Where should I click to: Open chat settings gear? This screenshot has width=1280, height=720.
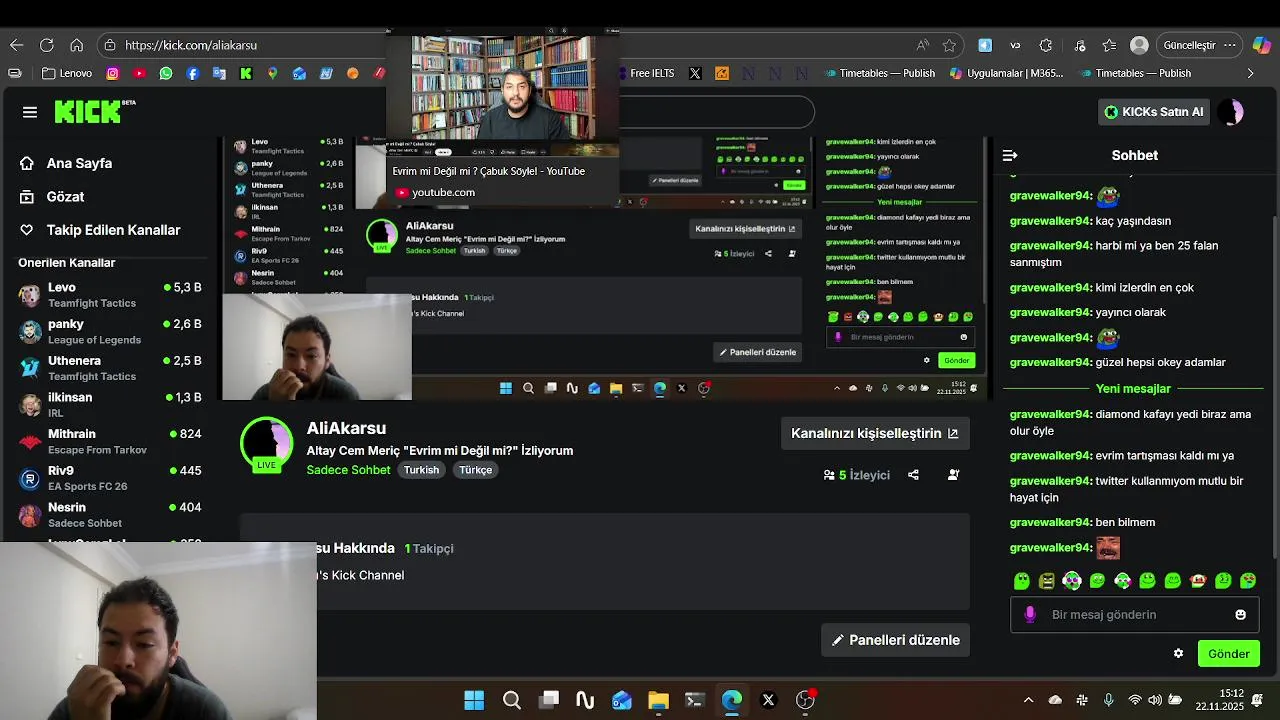tap(1178, 654)
